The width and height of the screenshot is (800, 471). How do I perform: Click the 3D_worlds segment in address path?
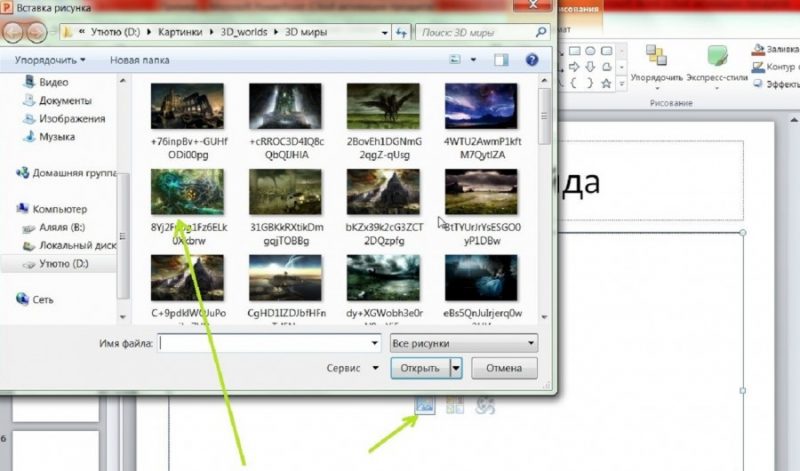click(x=242, y=32)
